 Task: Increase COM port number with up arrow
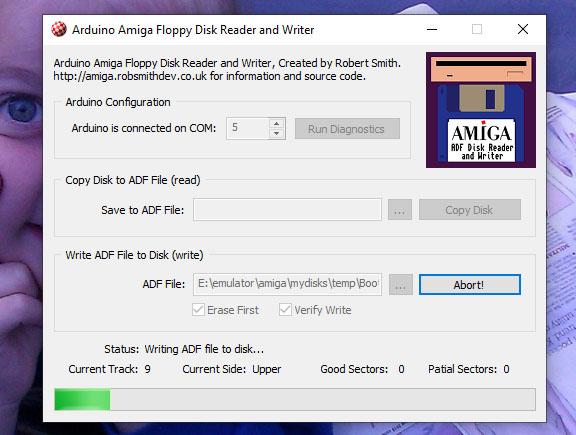(x=277, y=123)
